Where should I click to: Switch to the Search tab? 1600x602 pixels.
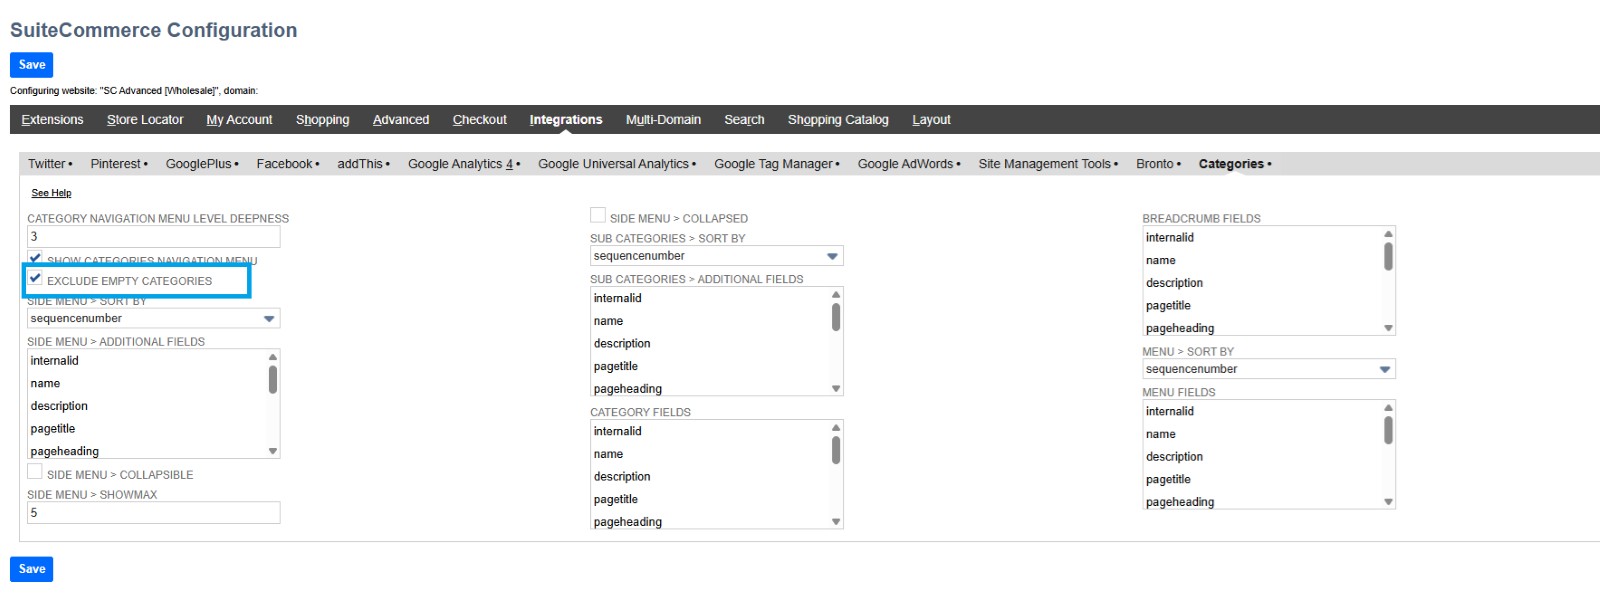pyautogui.click(x=744, y=120)
